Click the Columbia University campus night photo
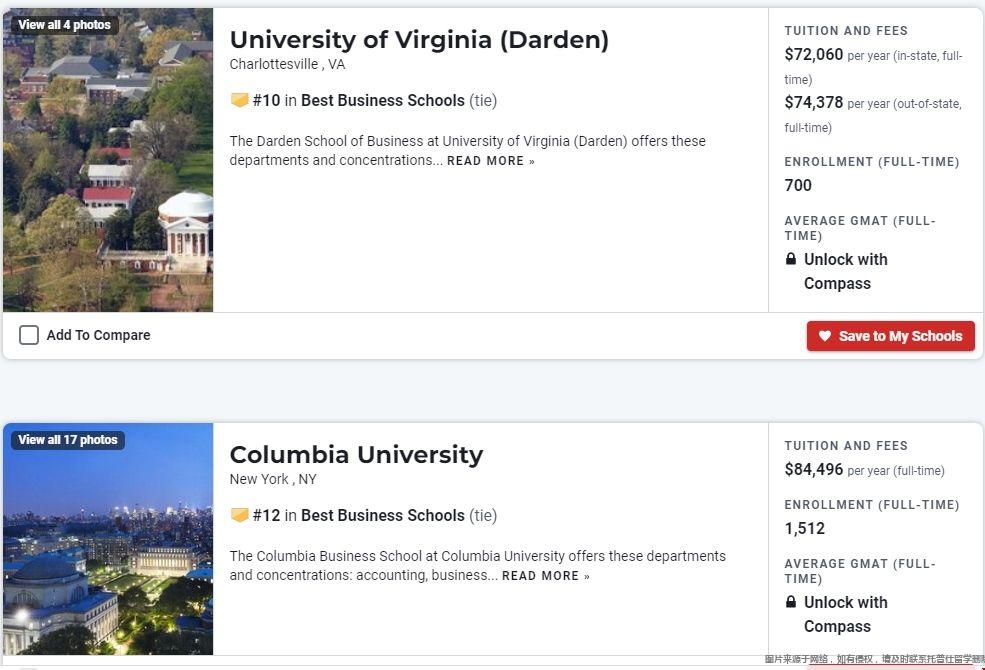The height and width of the screenshot is (670, 985). [x=108, y=539]
